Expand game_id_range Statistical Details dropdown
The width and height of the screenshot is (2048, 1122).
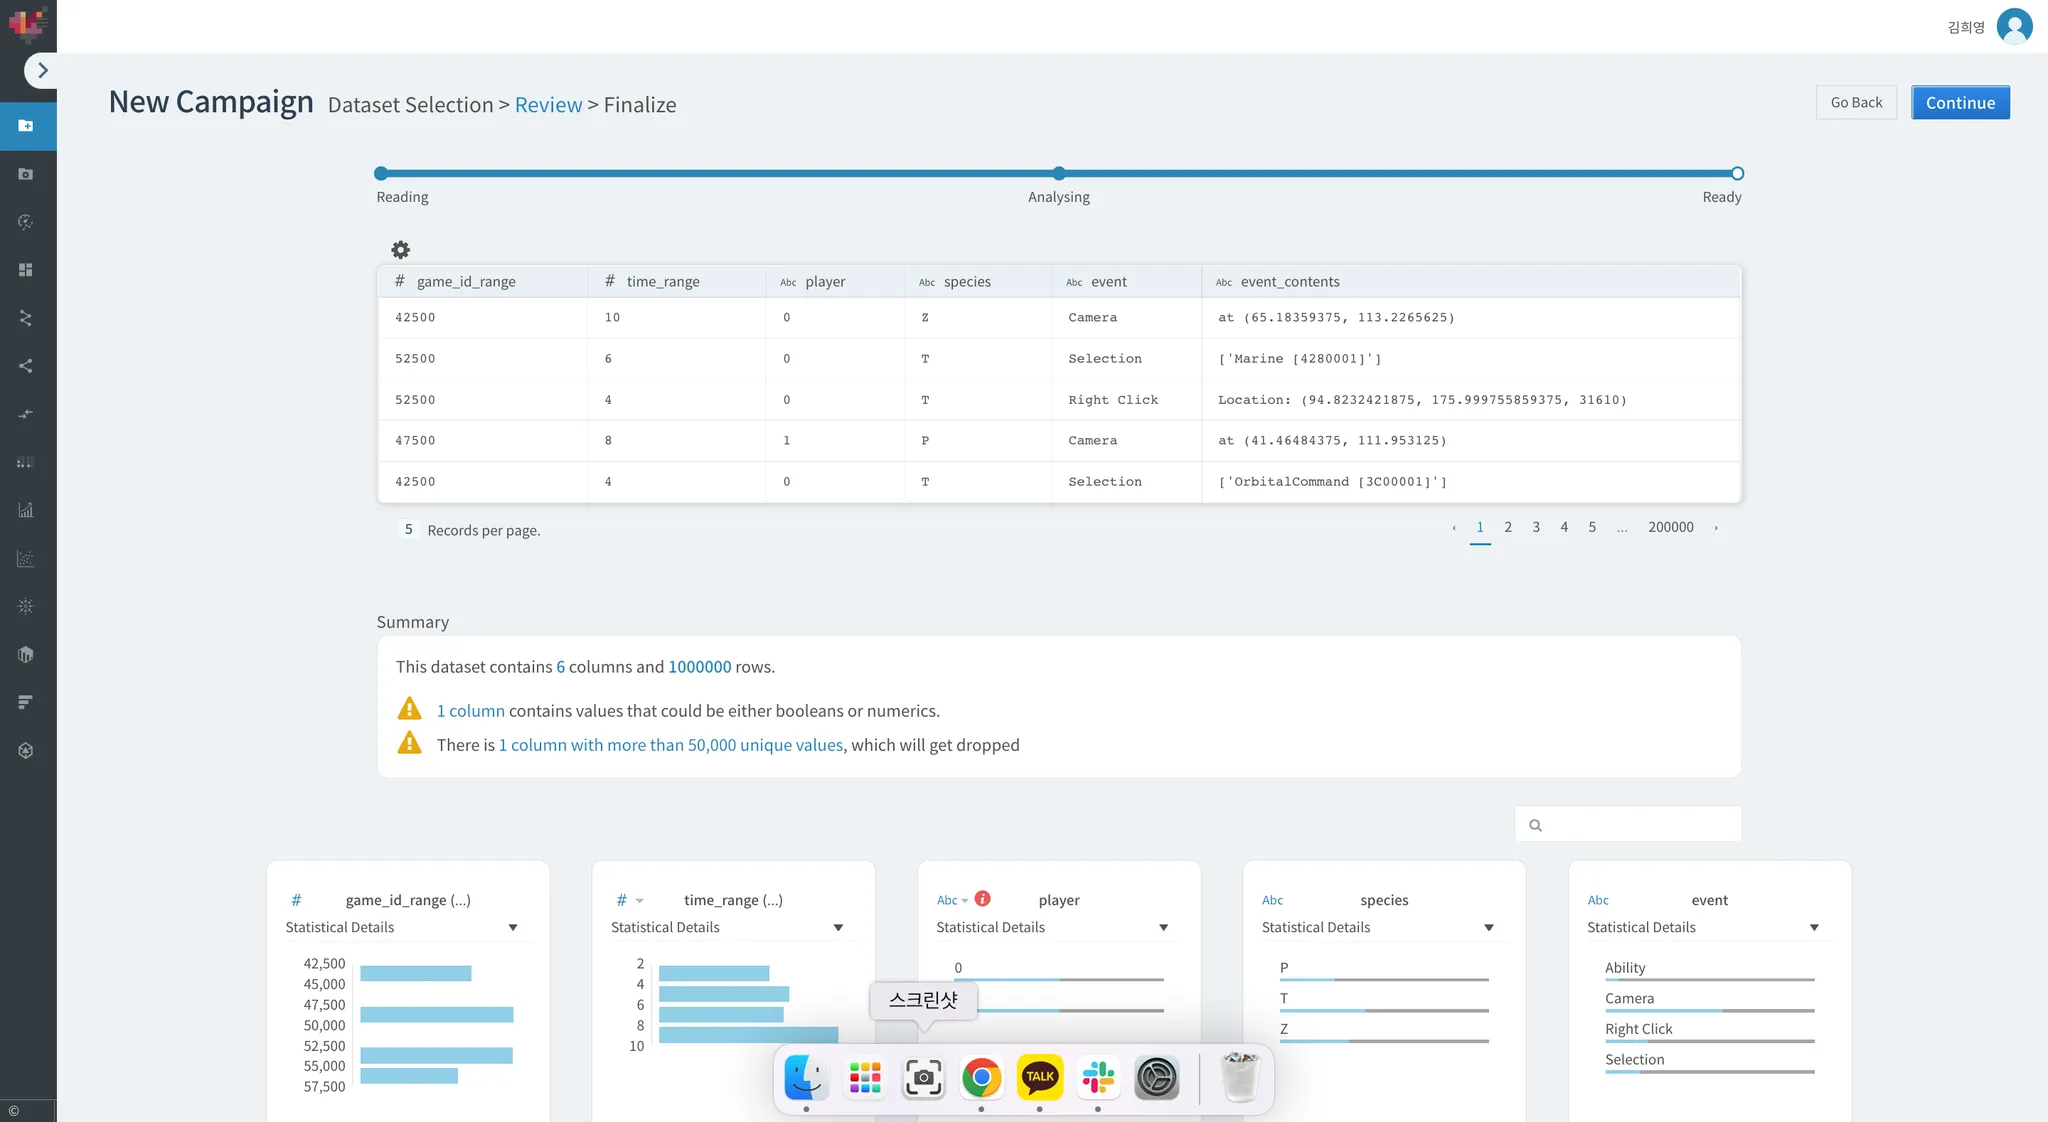(x=513, y=927)
